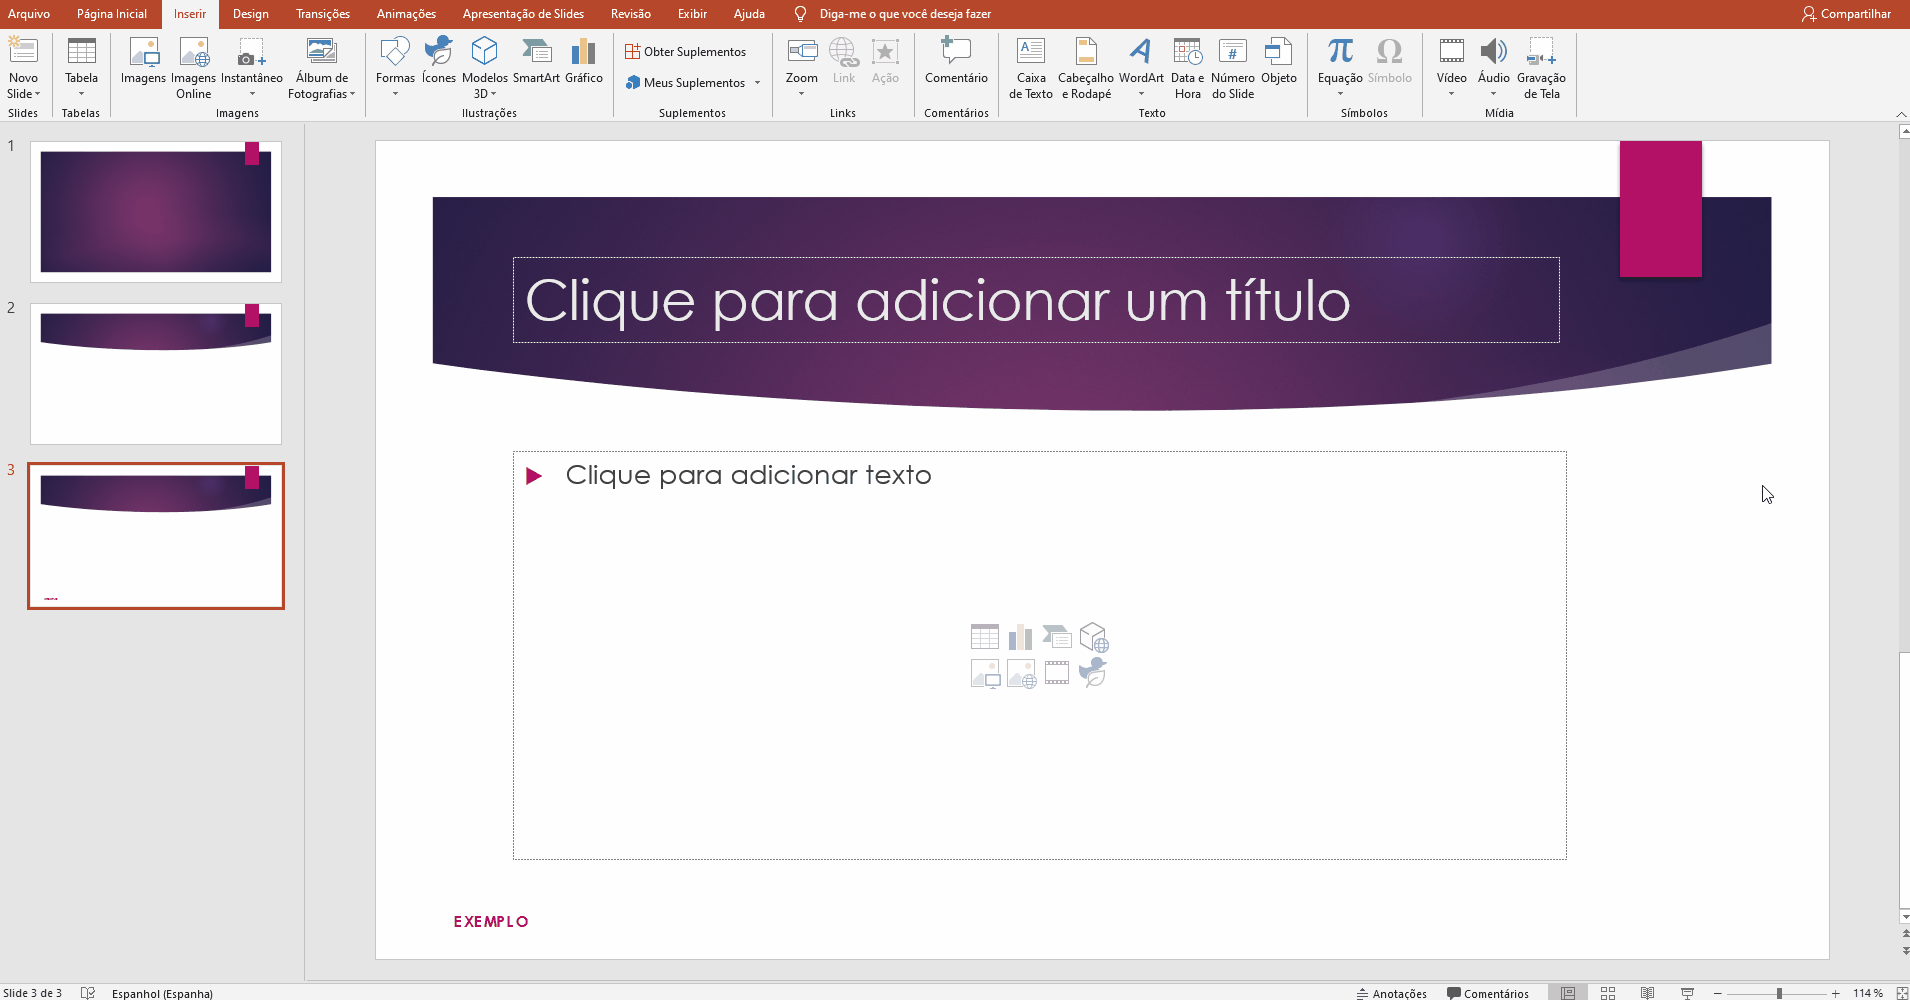The image size is (1910, 1000).
Task: Click the placeholder pictures icon
Action: (x=985, y=674)
